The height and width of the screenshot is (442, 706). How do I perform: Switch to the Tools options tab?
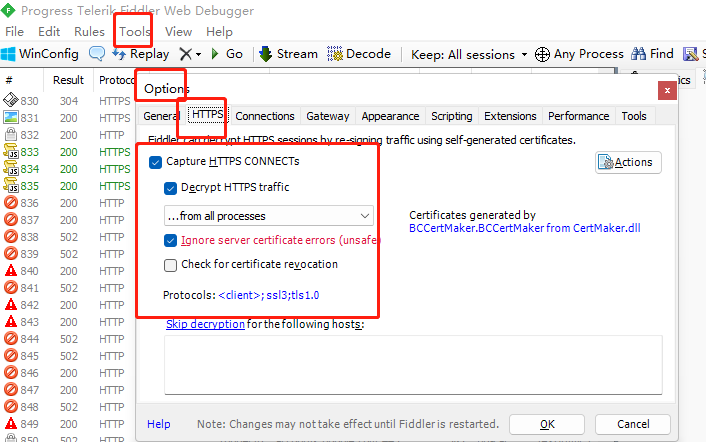point(634,116)
